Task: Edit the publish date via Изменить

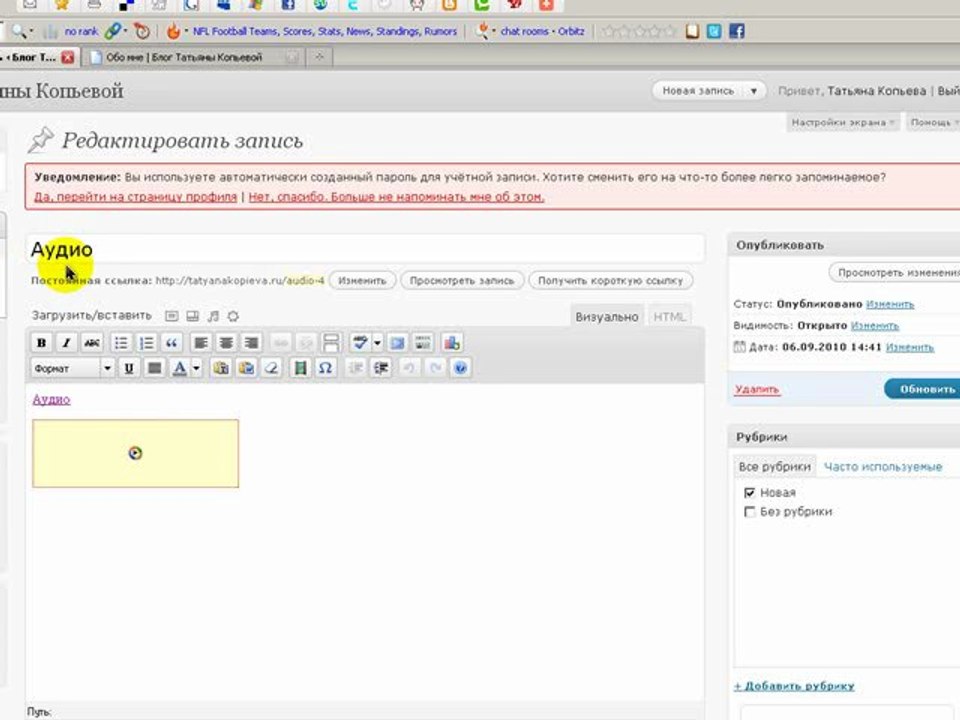Action: (x=910, y=347)
